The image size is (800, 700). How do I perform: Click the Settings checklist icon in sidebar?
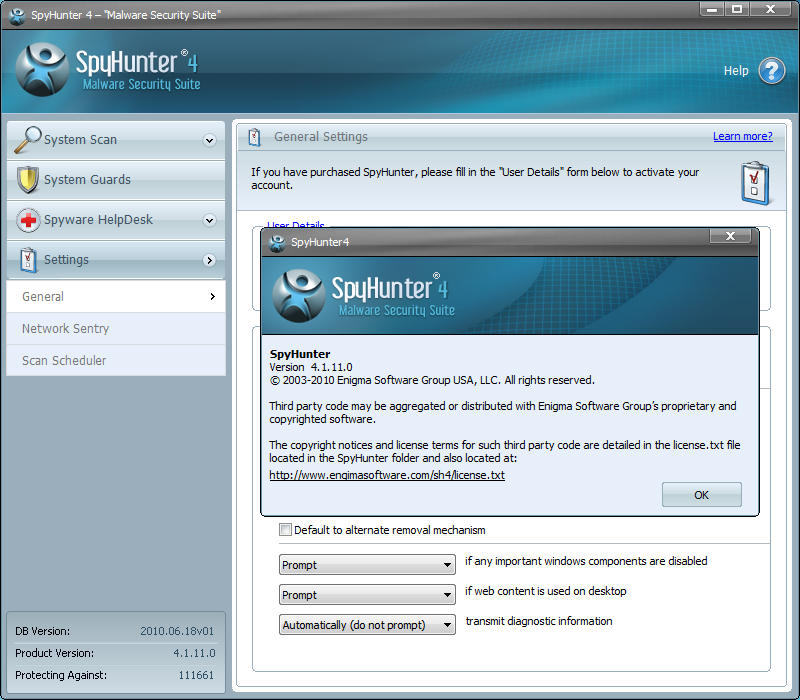27,260
